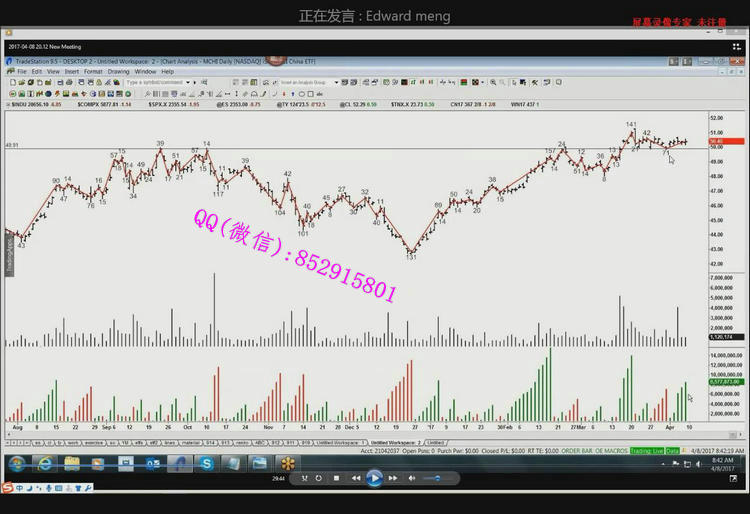Open Internet Explorer from the taskbar
750x514 pixels.
[x=45, y=463]
